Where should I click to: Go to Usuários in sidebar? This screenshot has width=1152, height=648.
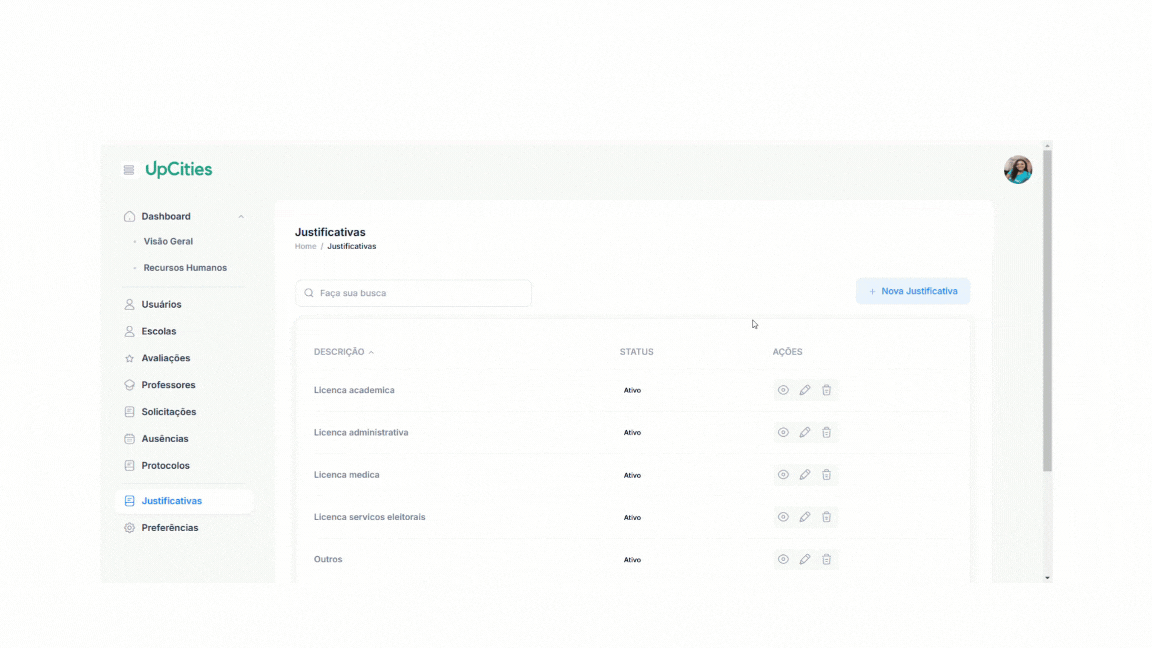162,304
